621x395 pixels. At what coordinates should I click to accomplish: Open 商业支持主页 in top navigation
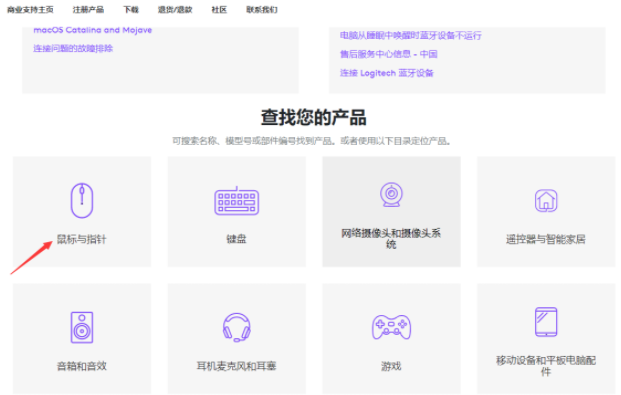point(30,10)
